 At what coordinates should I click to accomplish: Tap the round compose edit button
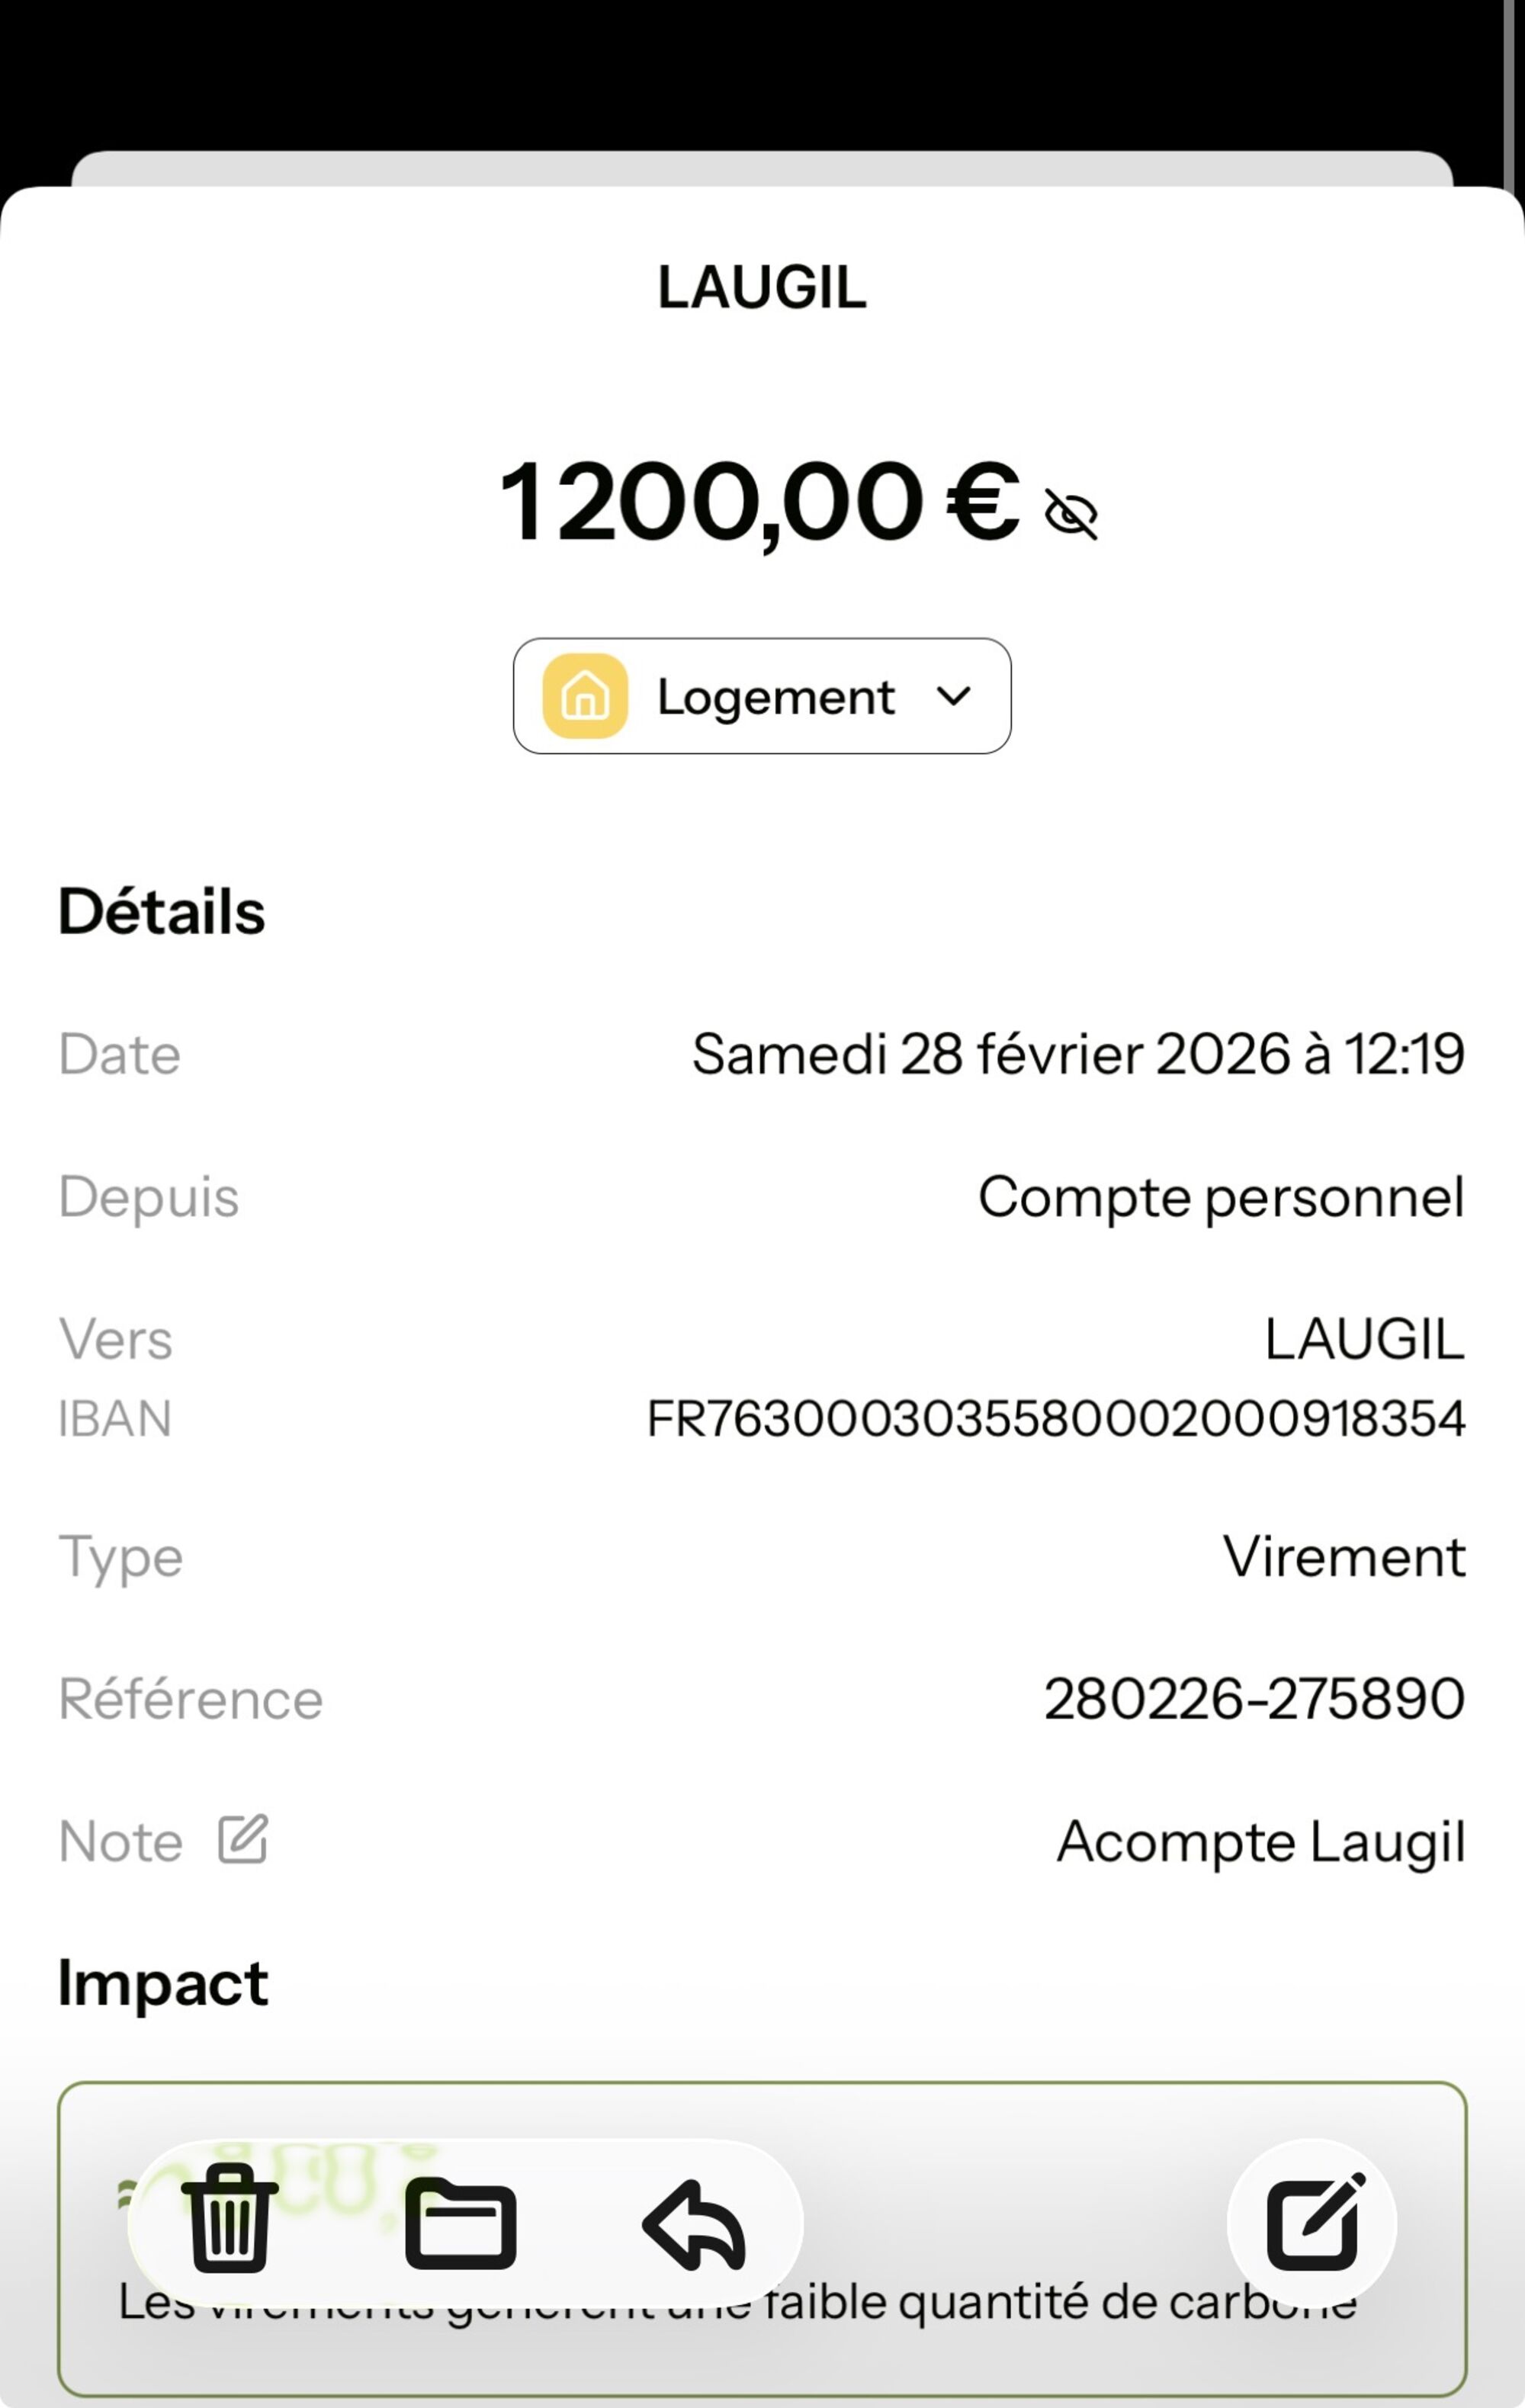(1312, 2222)
